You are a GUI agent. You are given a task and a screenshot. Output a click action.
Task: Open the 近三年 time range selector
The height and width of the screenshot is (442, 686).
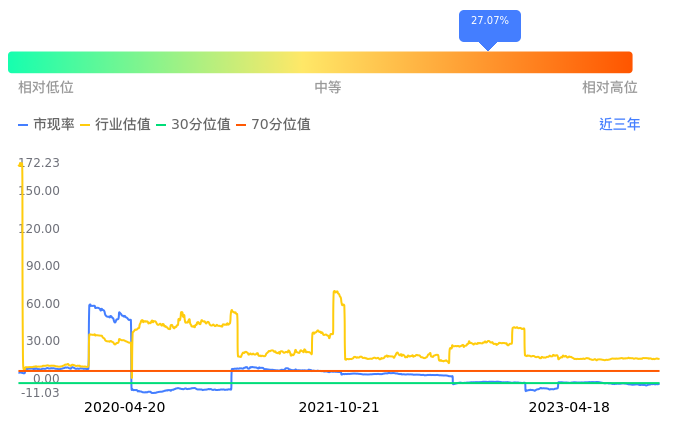coord(619,125)
